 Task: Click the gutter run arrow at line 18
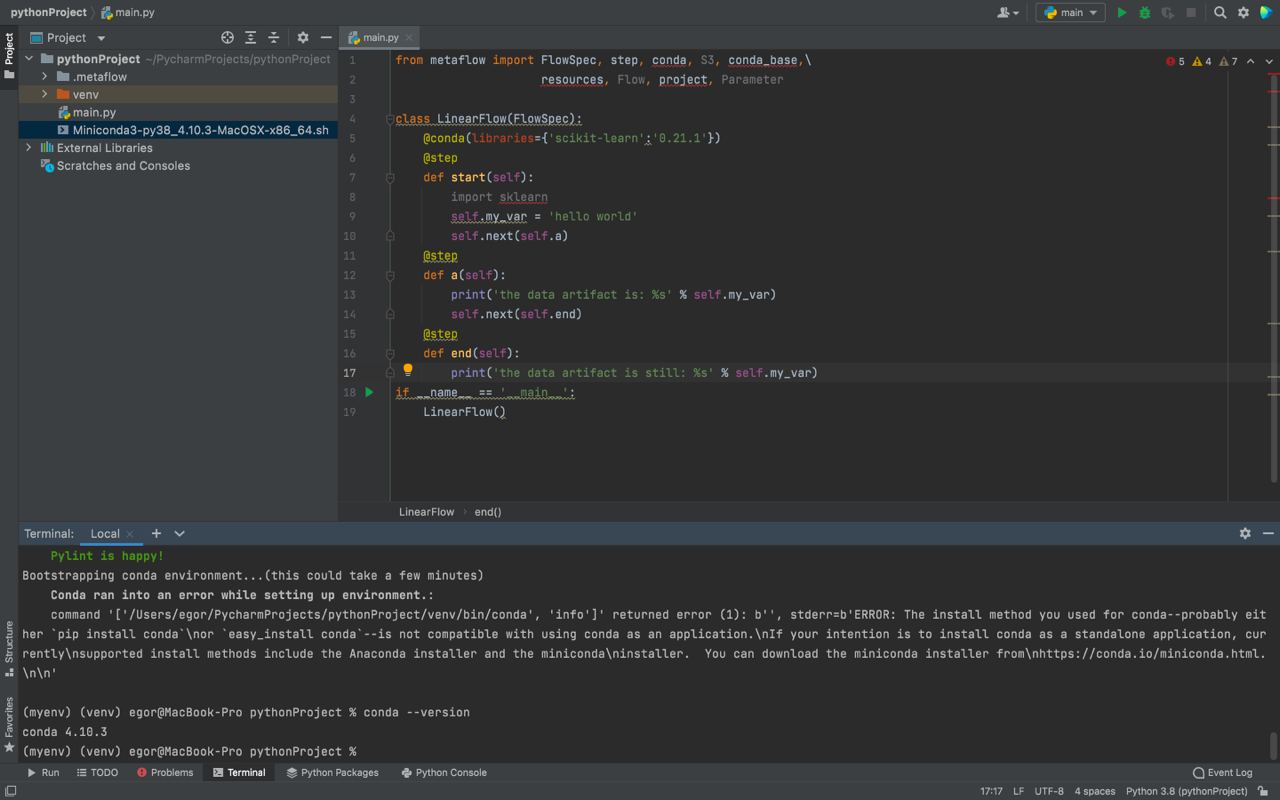(369, 392)
